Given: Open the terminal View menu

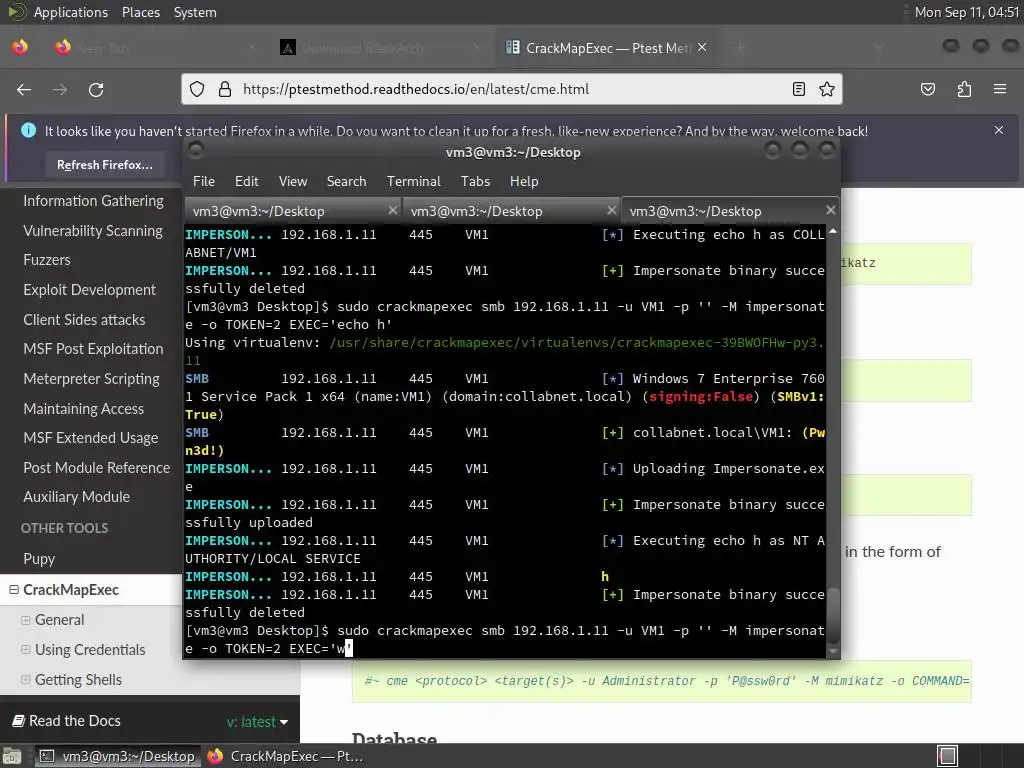Looking at the screenshot, I should pyautogui.click(x=293, y=182).
